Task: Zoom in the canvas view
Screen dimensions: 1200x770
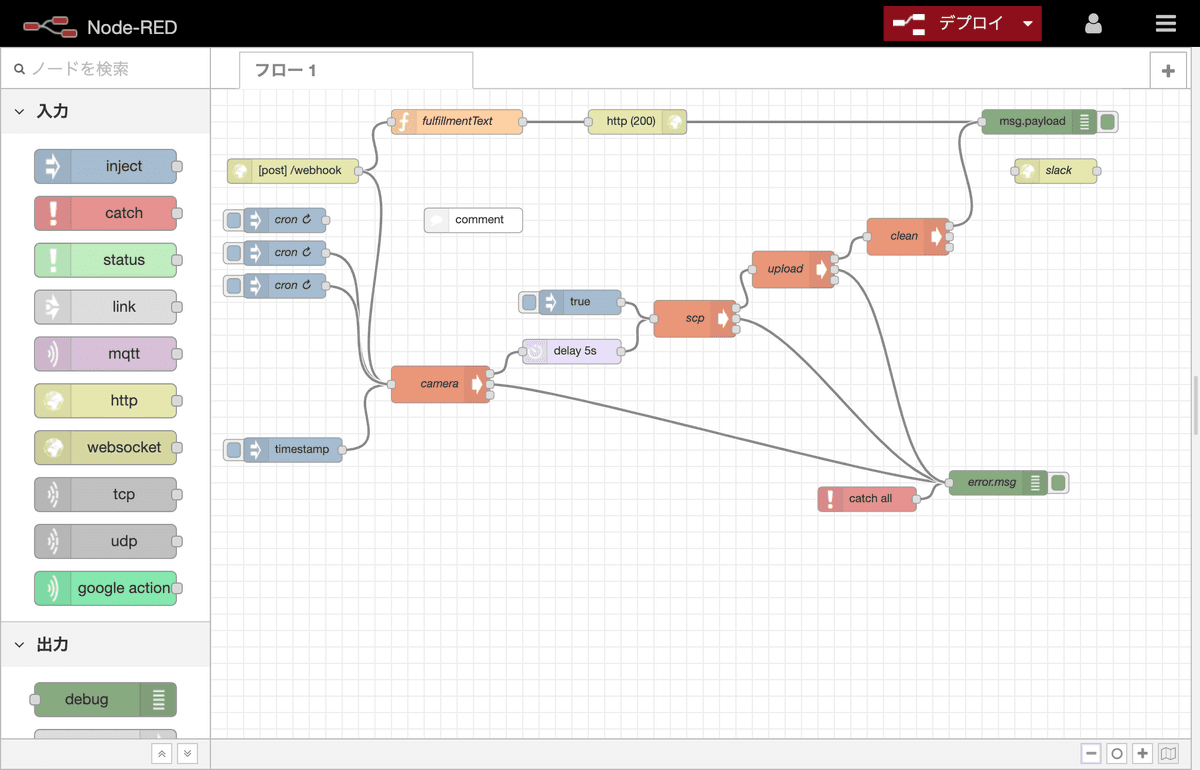Action: [x=1142, y=754]
